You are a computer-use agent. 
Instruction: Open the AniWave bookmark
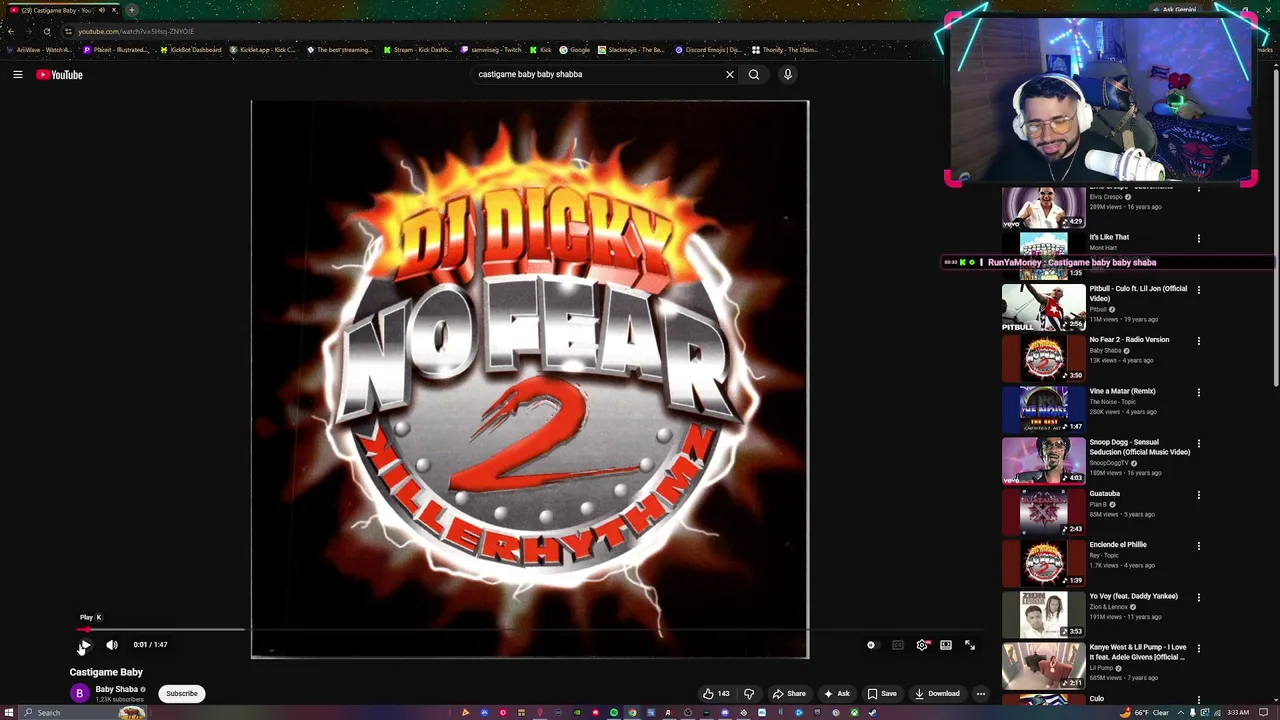click(x=39, y=50)
